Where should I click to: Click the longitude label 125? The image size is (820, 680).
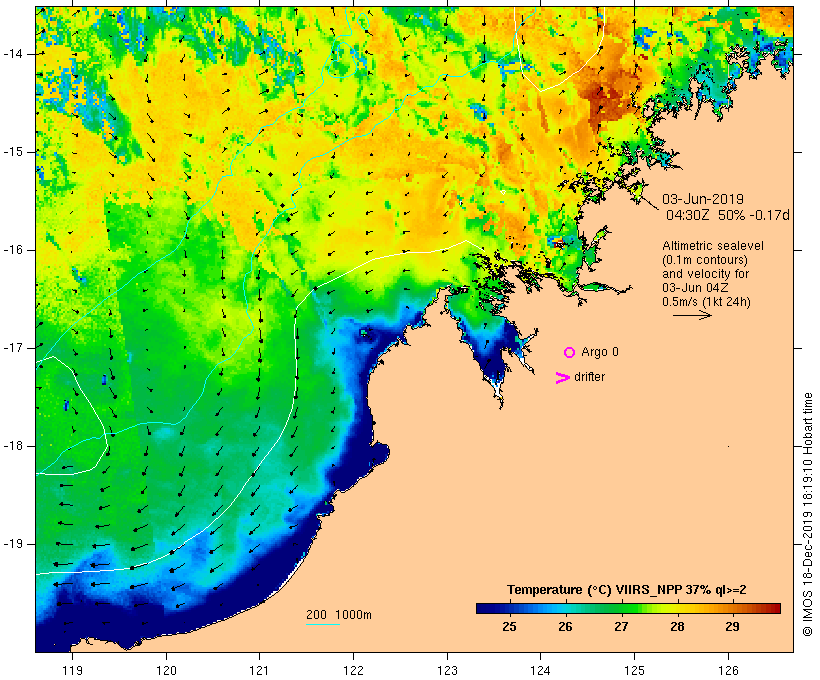click(635, 671)
